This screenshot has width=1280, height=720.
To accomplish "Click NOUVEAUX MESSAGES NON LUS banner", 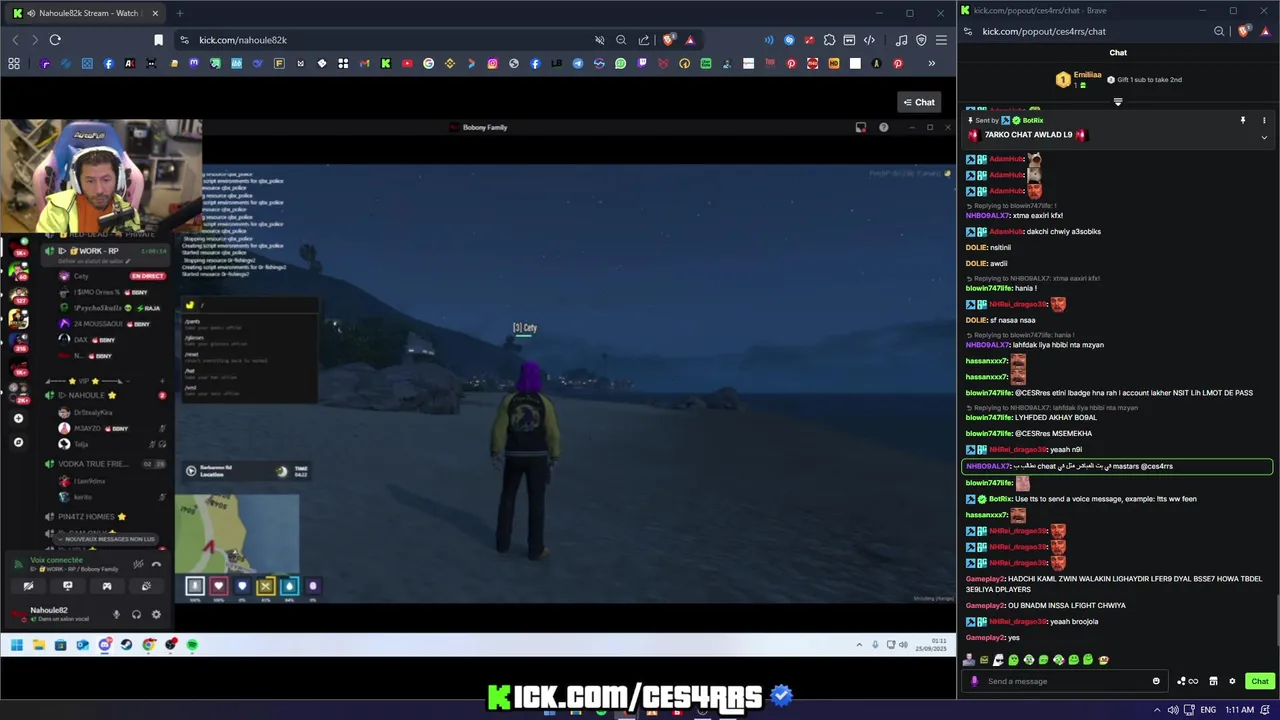I will [108, 539].
